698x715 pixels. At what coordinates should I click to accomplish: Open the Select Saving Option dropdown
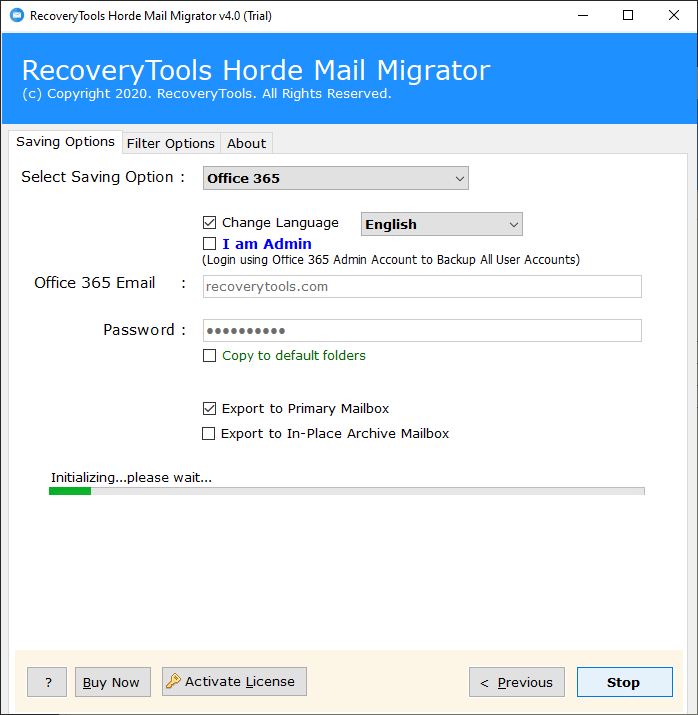[x=336, y=178]
